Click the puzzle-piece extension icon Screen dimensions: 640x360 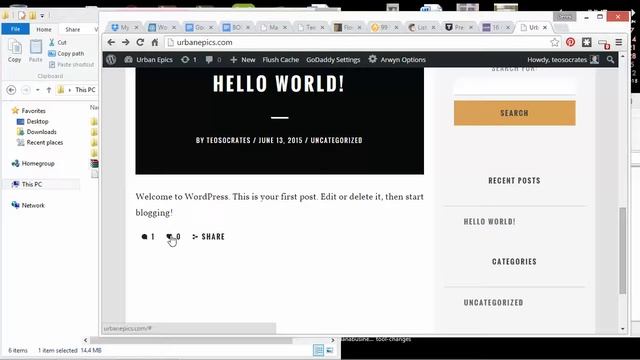(587, 42)
